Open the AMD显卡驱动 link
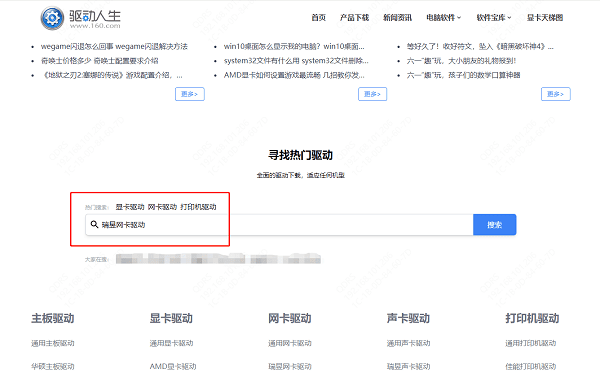 [173, 366]
